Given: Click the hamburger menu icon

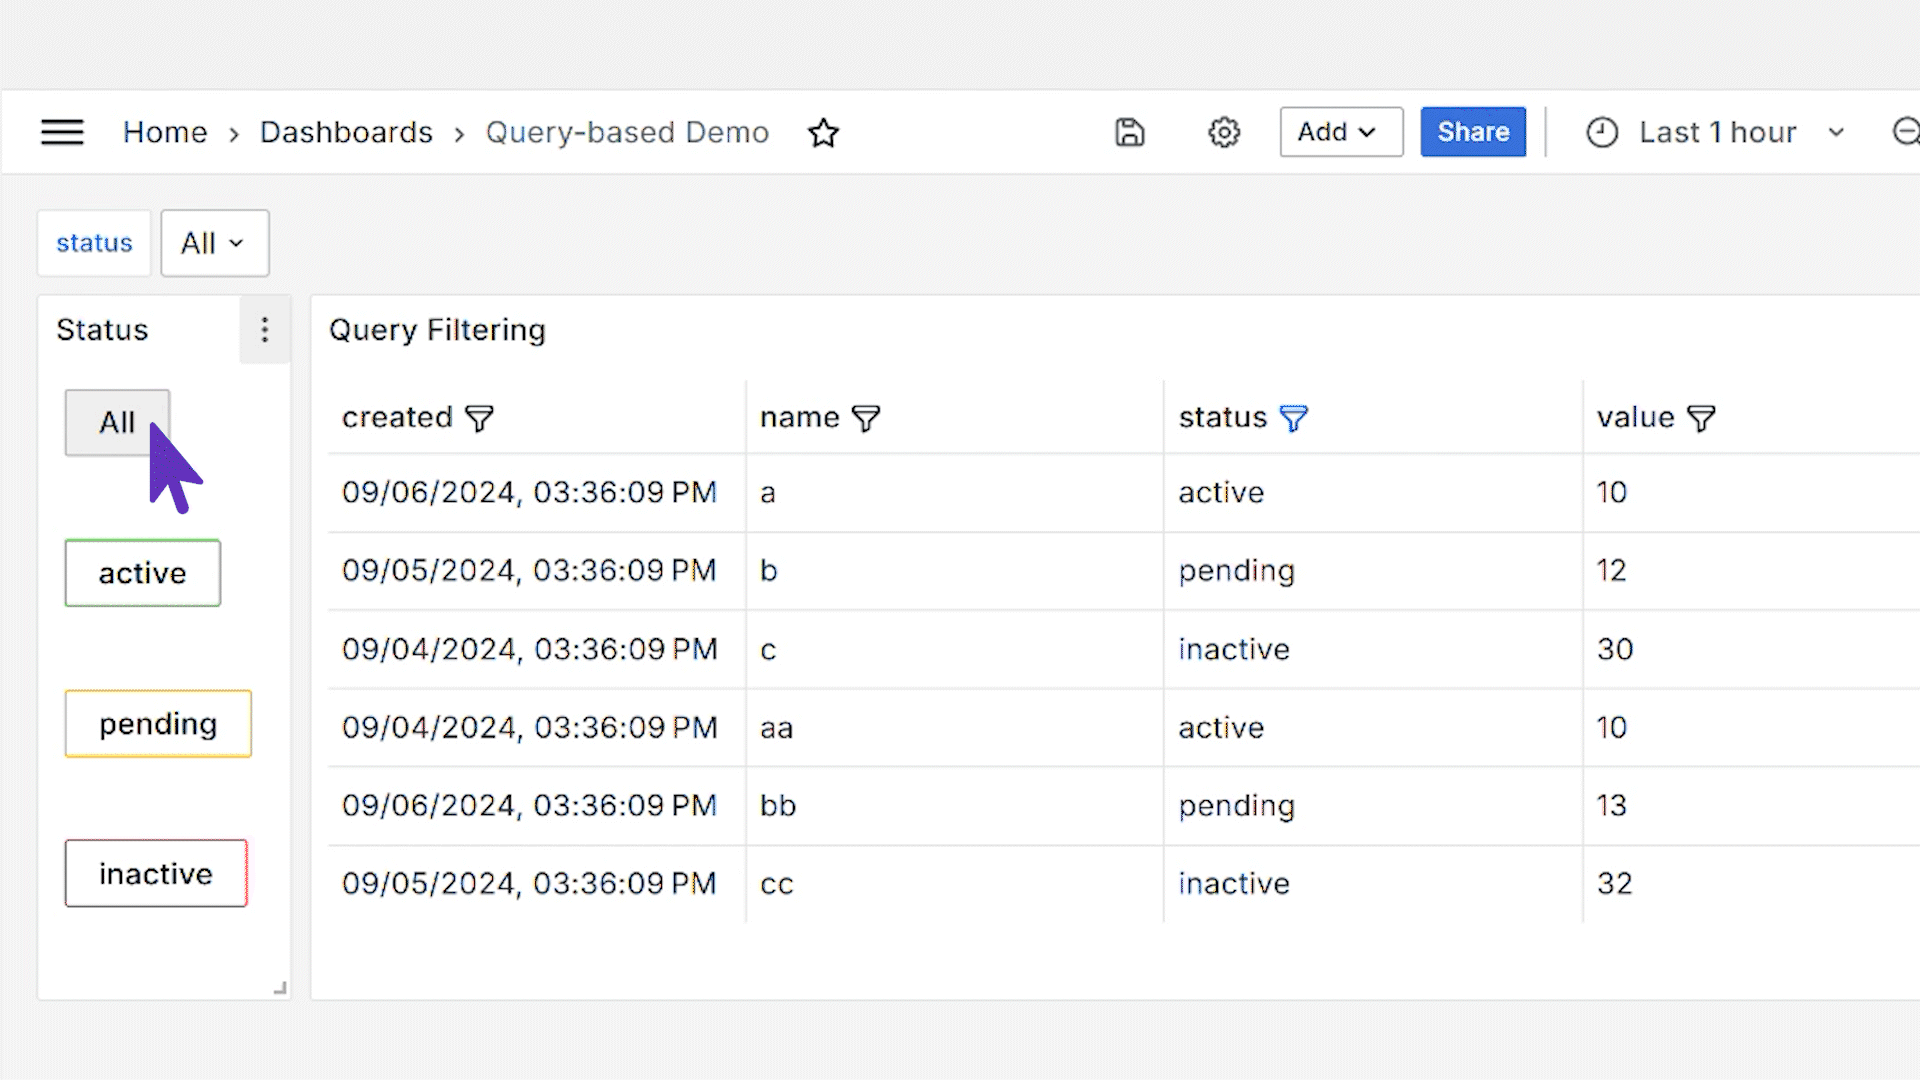Looking at the screenshot, I should tap(62, 131).
